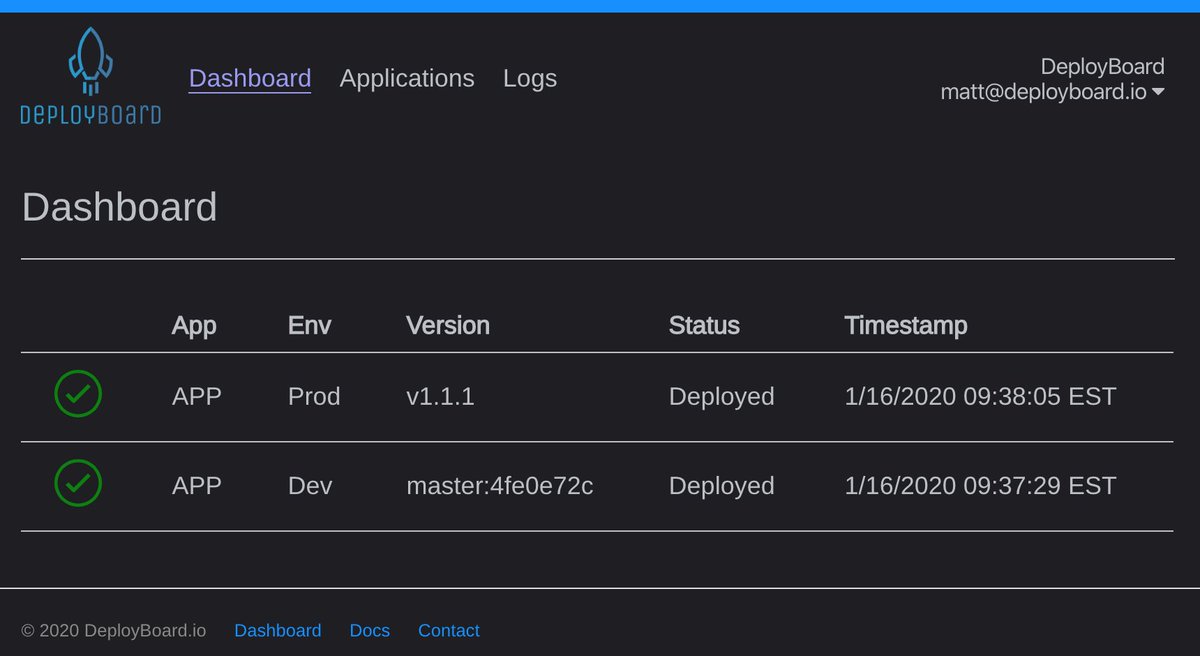Open the Docs footer link
Screen dimensions: 1200x656
point(370,630)
